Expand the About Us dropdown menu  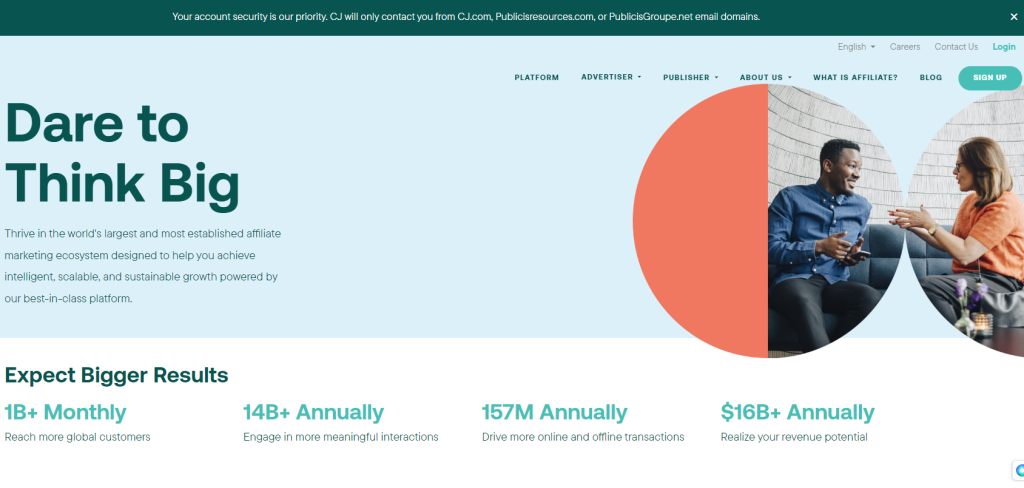pos(765,78)
